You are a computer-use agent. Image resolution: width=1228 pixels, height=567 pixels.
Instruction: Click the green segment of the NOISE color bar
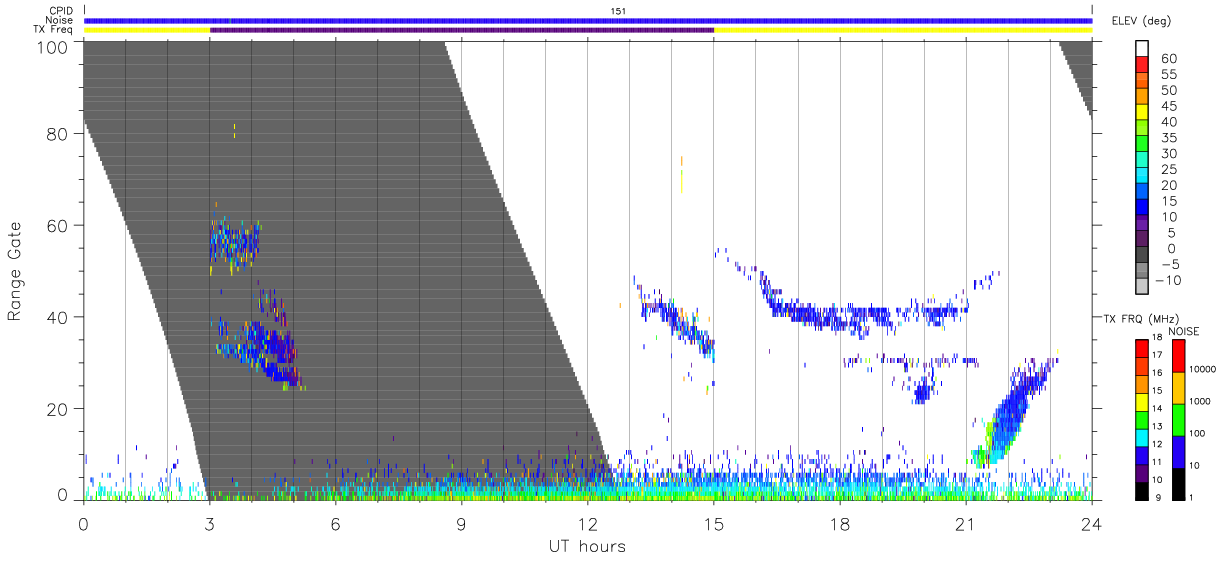pyautogui.click(x=1177, y=419)
